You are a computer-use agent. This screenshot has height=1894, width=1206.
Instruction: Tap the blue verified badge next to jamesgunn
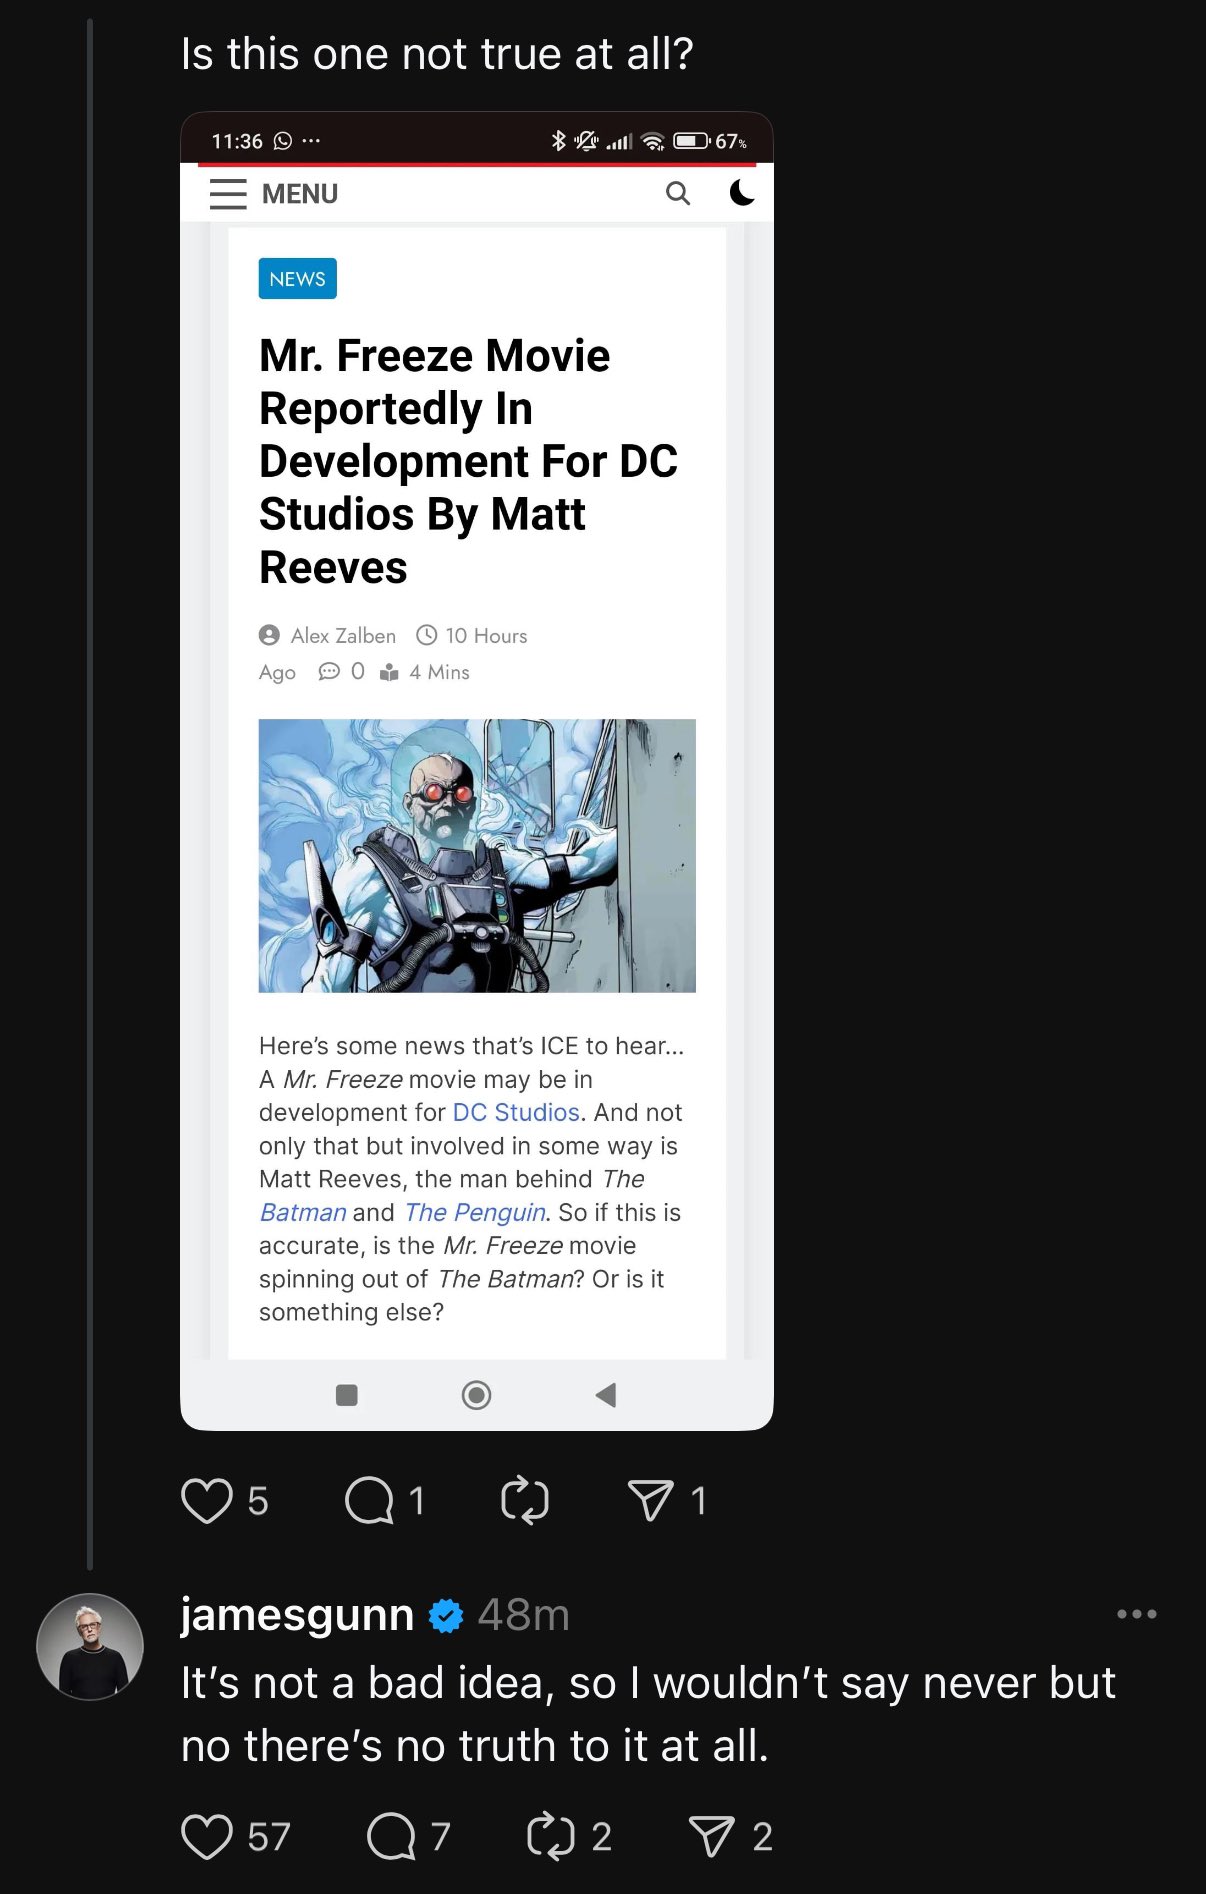446,1616
